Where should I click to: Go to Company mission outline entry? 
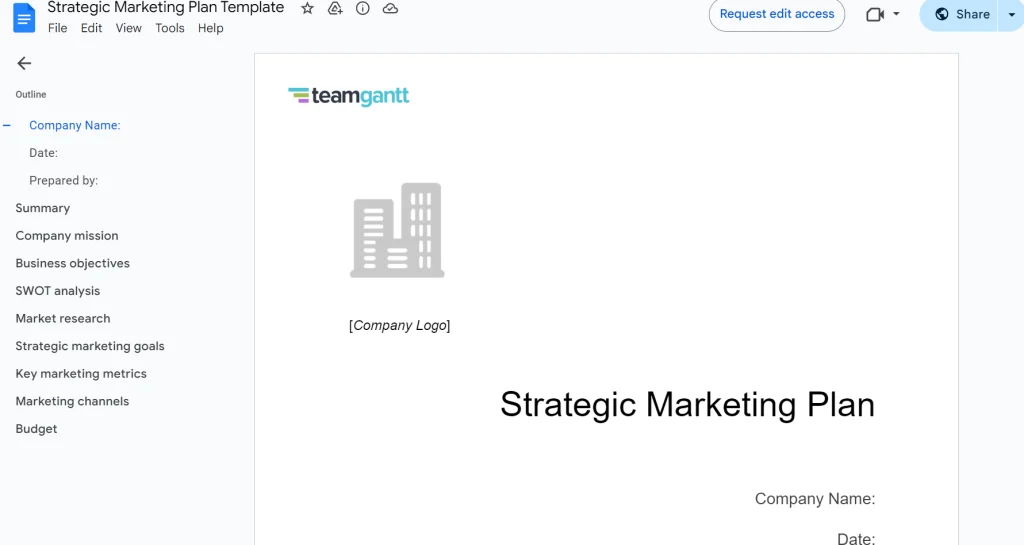[x=67, y=236]
